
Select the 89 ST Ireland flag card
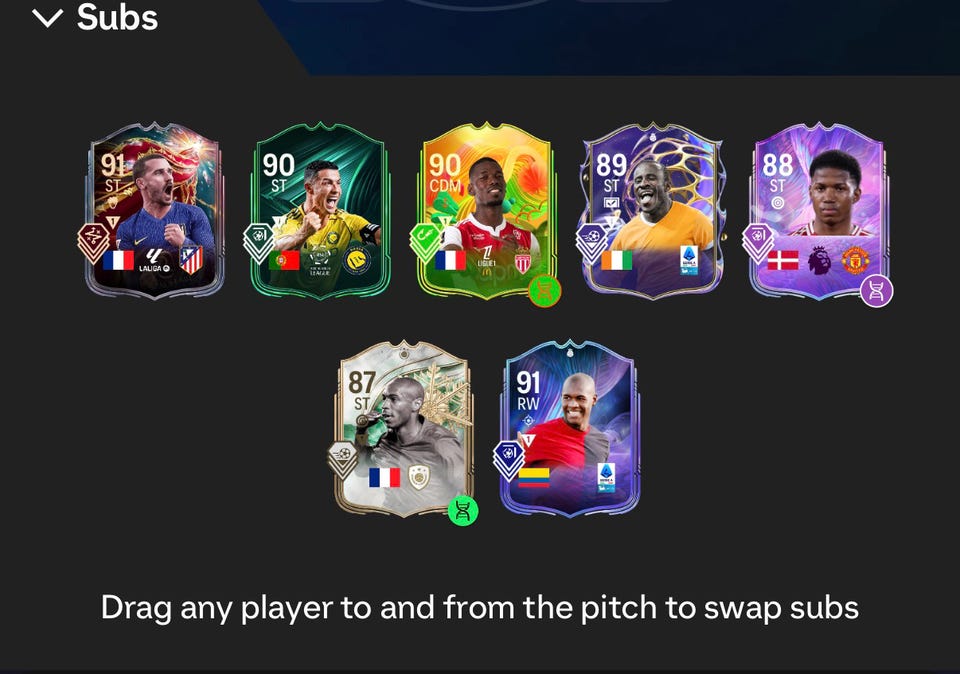point(653,211)
